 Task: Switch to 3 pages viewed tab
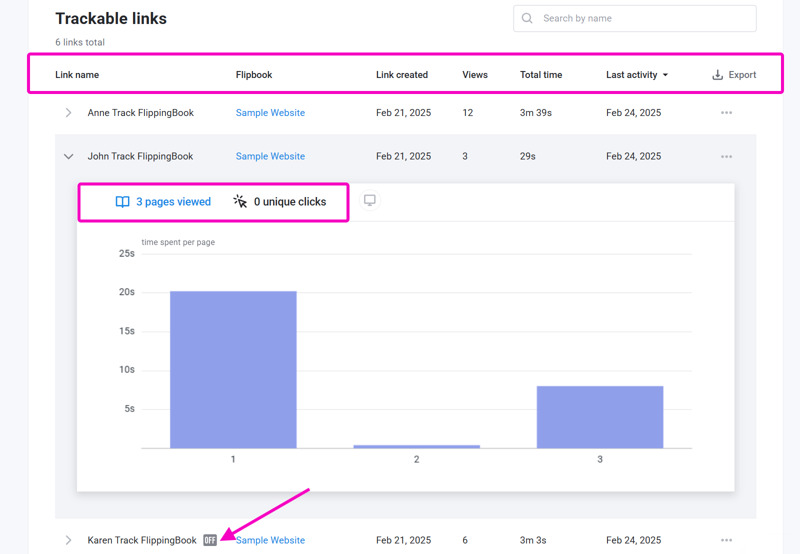point(172,202)
